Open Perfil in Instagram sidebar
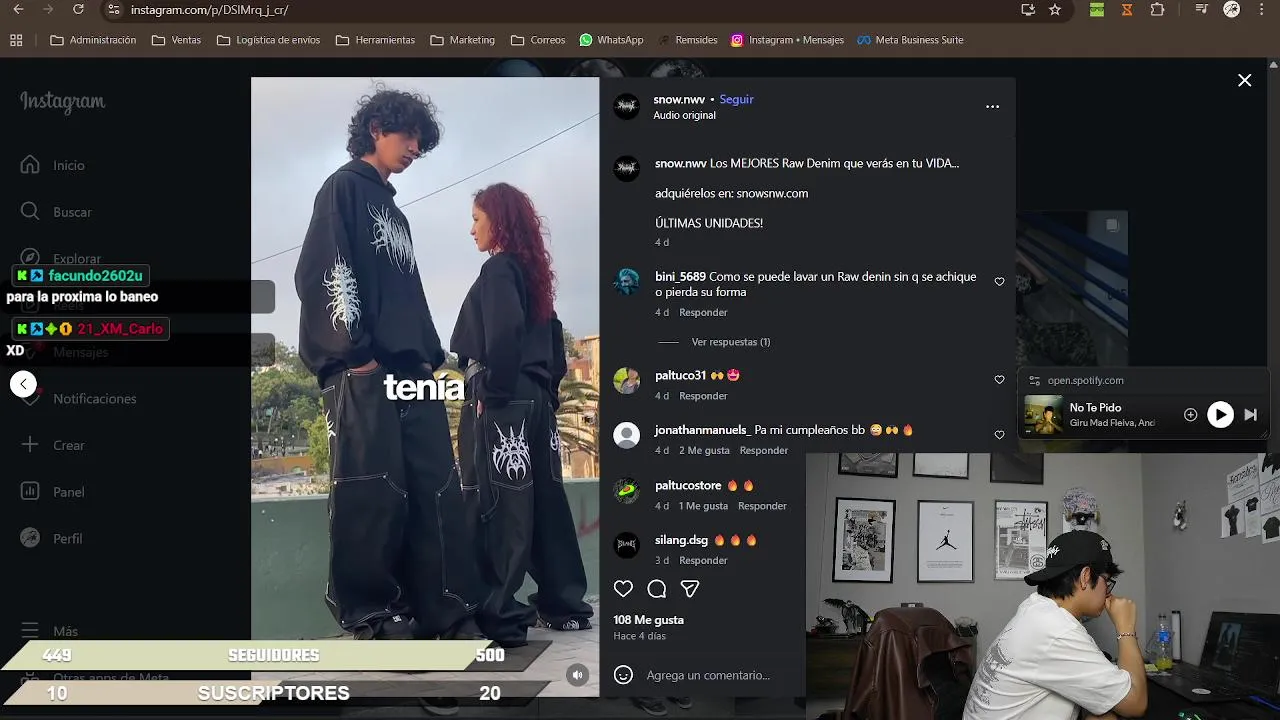 point(54,538)
